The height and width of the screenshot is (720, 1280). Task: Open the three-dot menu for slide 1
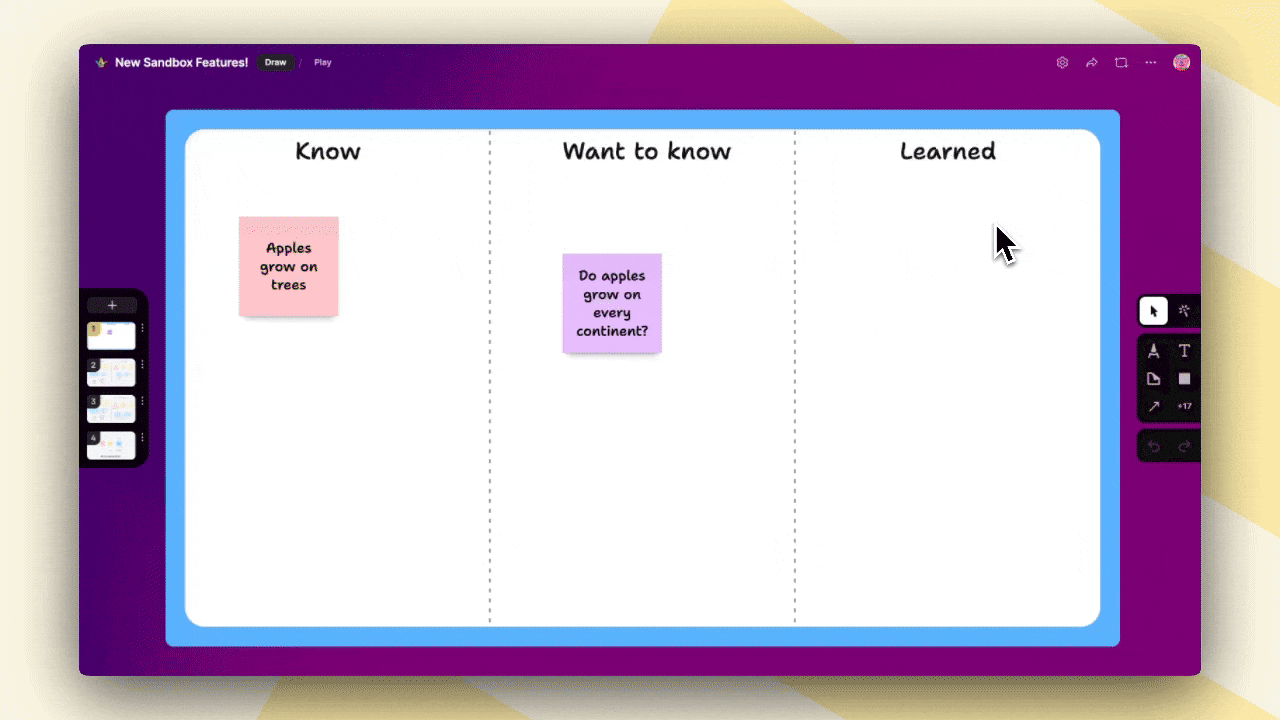142,328
